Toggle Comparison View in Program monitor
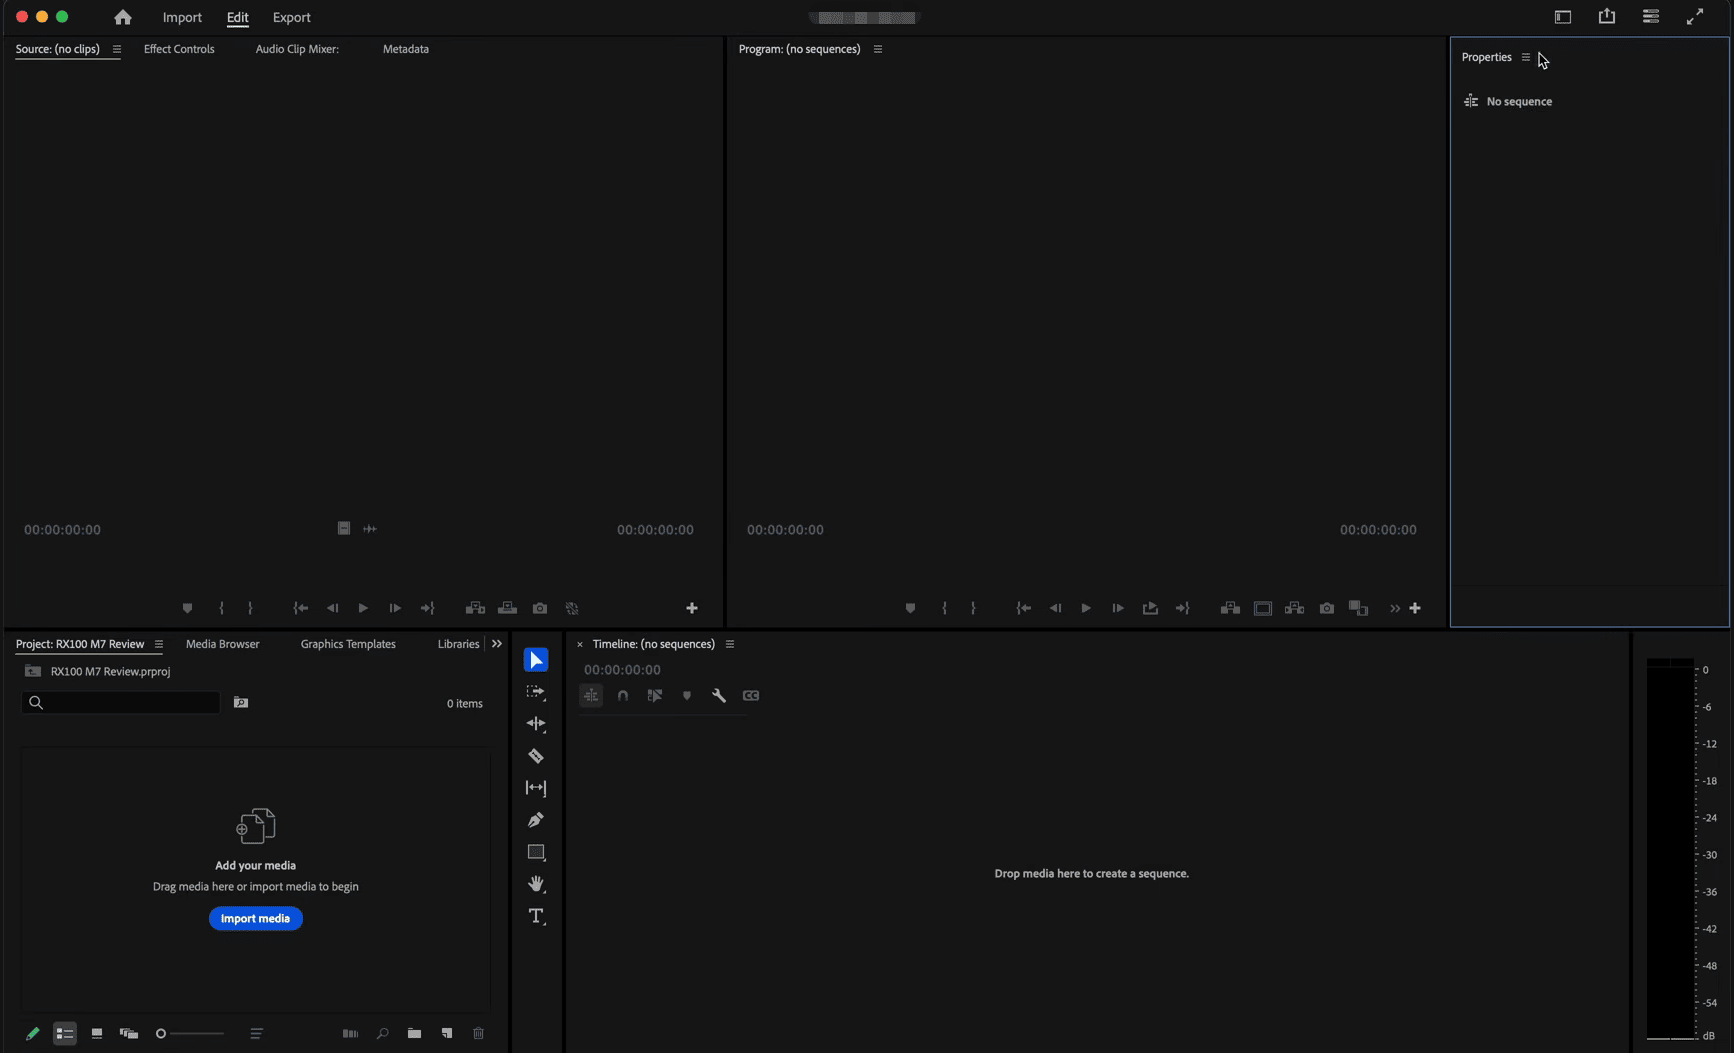 click(x=1359, y=608)
